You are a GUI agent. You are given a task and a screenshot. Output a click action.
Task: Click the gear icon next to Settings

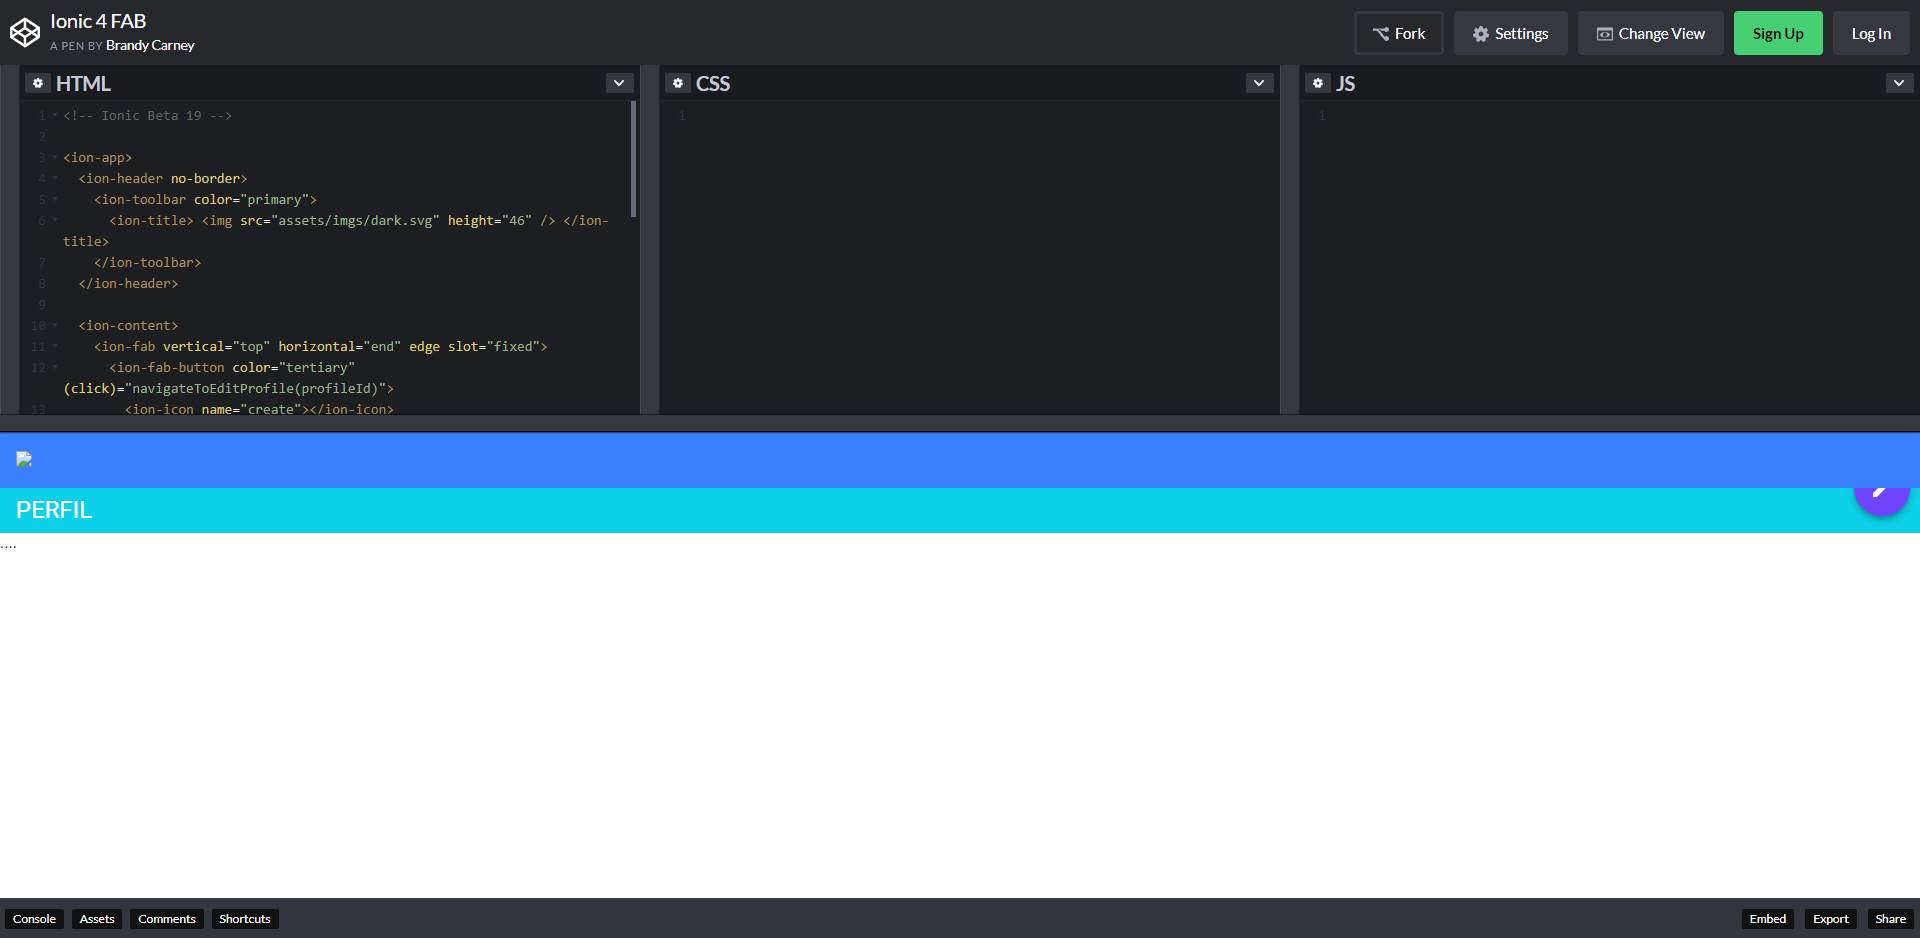click(x=1479, y=32)
